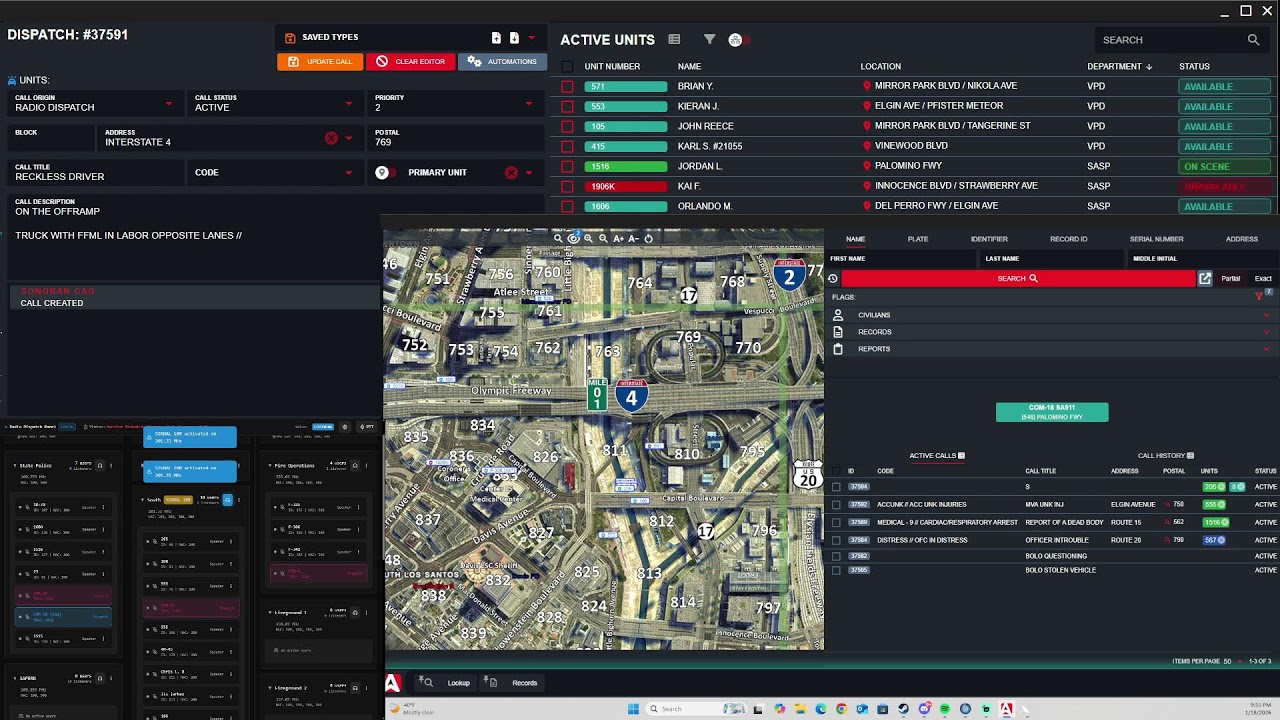1280x720 pixels.
Task: Switch to the Serial Number lookup tab
Action: tap(1157, 239)
